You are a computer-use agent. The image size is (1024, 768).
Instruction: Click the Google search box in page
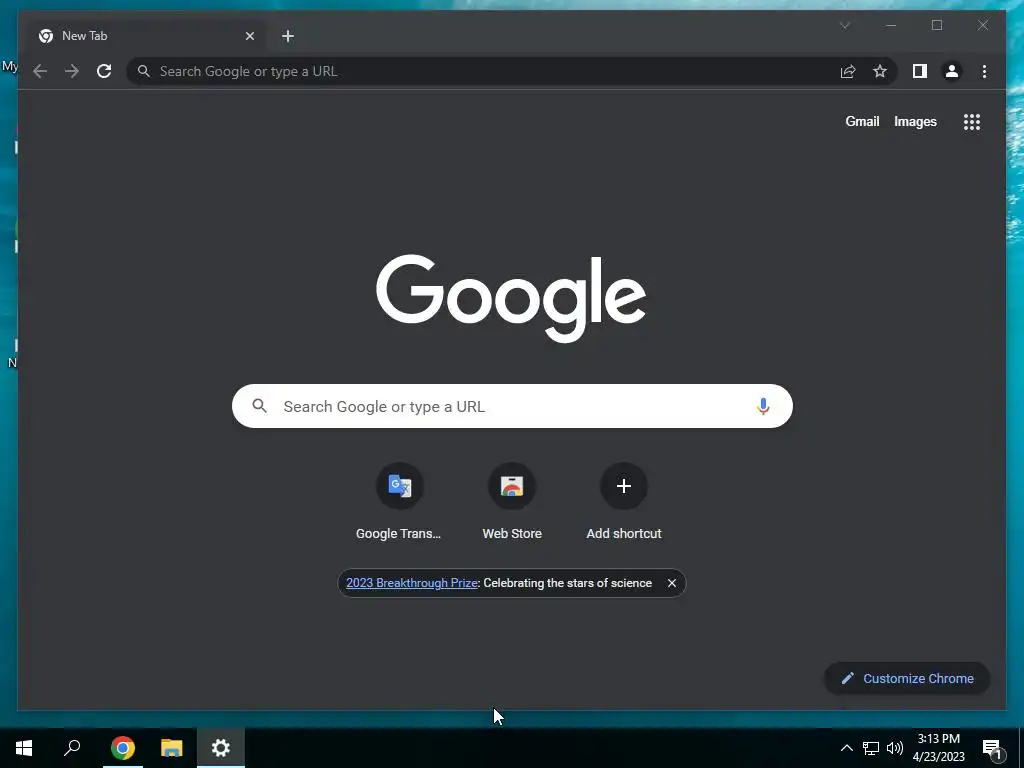(512, 406)
